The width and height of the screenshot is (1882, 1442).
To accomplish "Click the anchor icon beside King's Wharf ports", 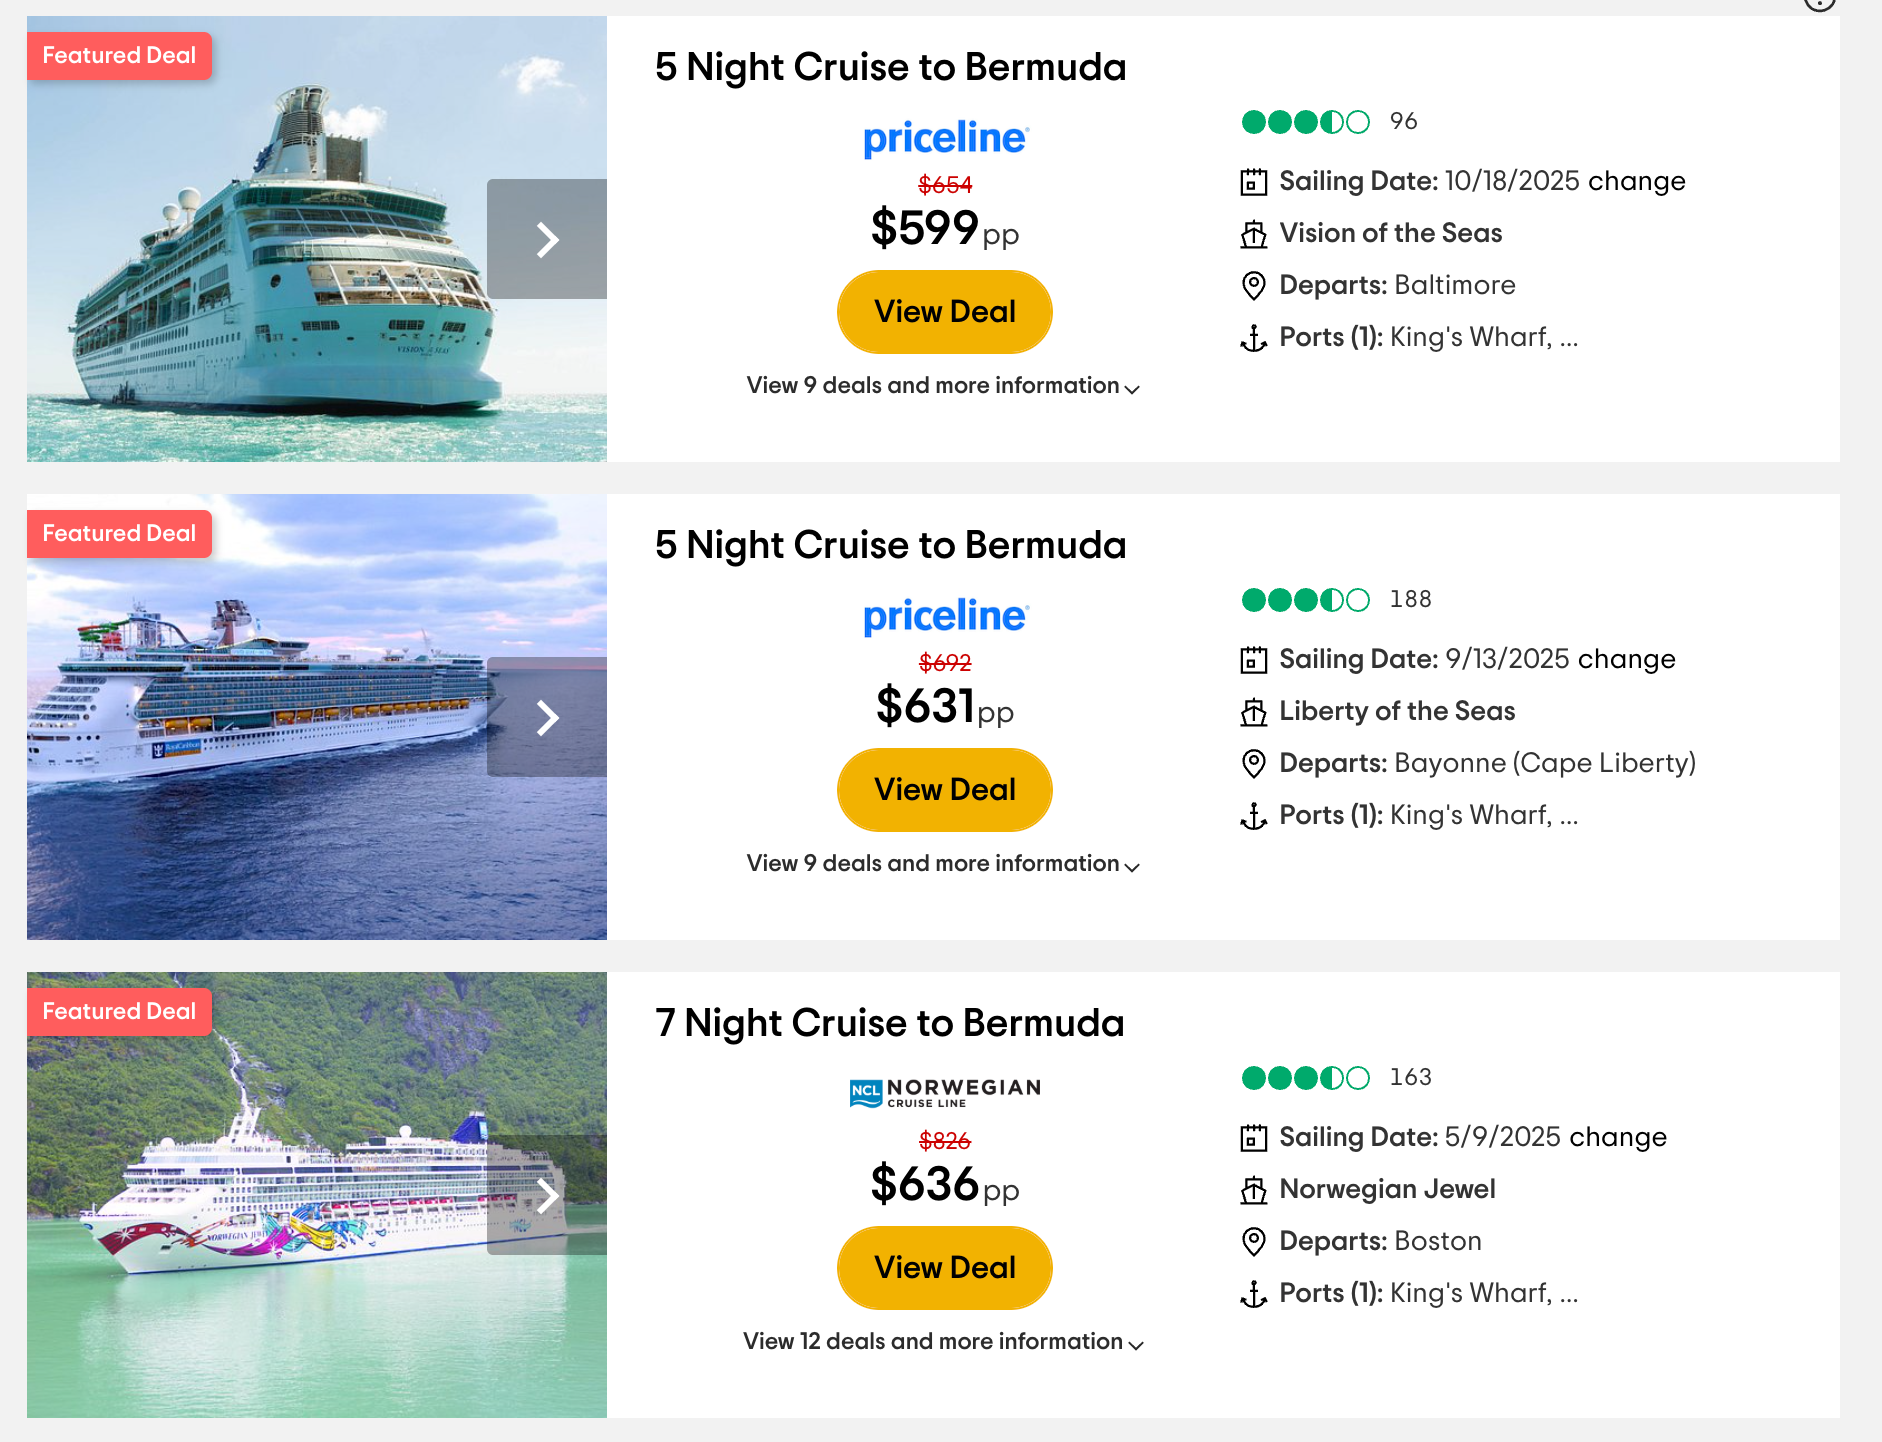I will [1252, 337].
